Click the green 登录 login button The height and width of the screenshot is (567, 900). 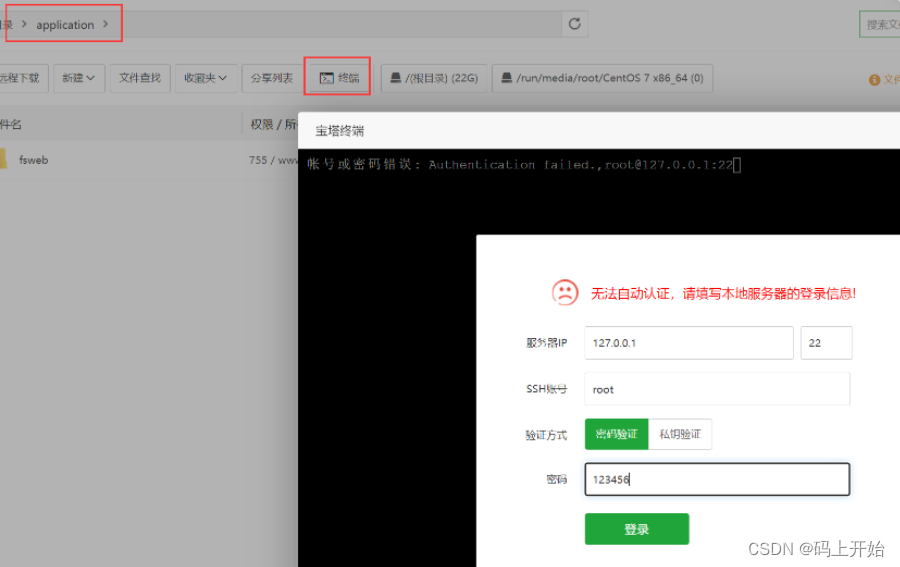637,529
